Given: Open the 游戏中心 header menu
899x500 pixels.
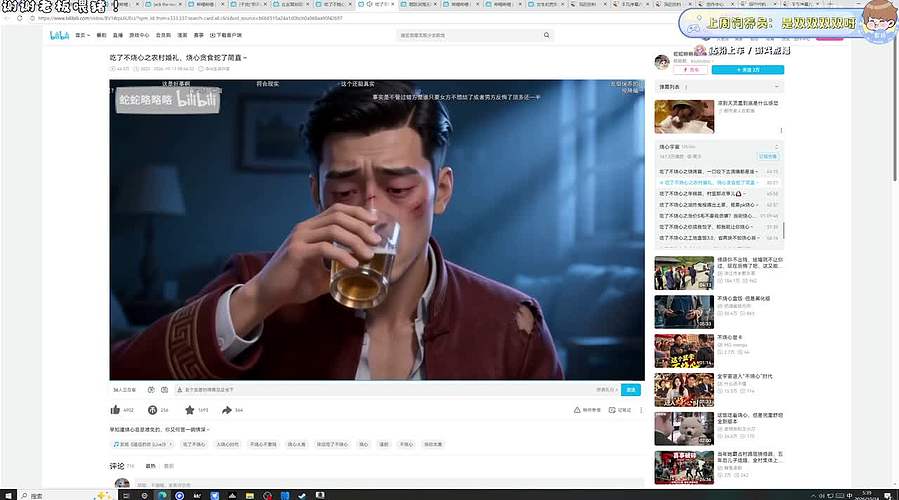Looking at the screenshot, I should [139, 35].
